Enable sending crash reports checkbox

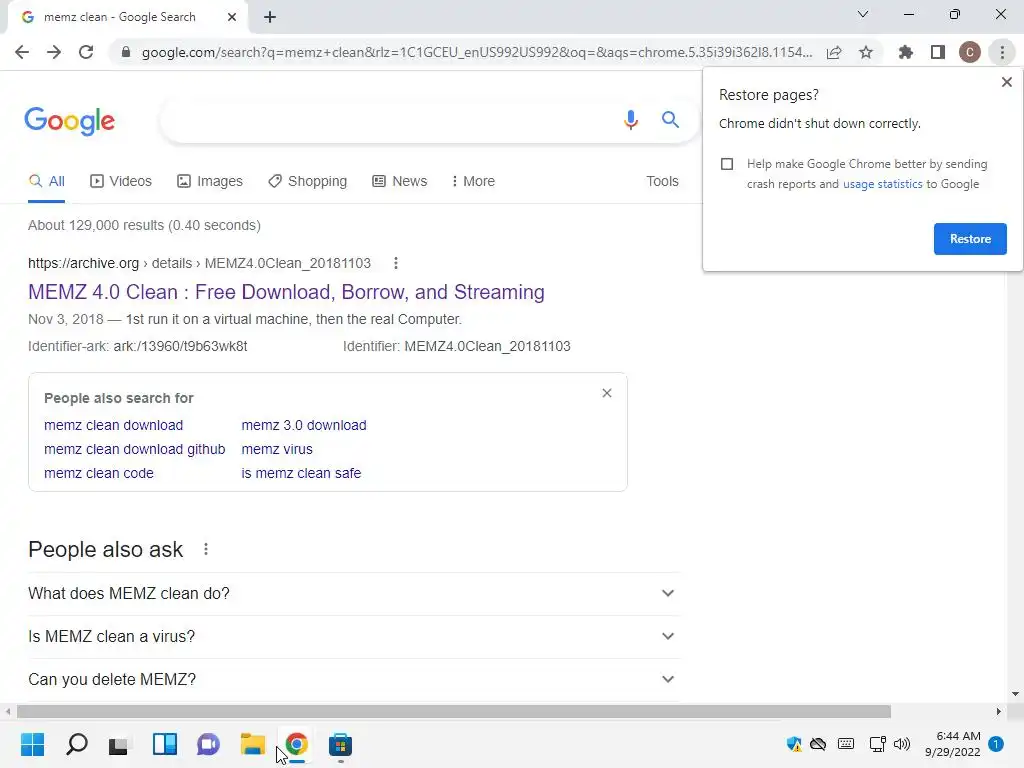727,164
